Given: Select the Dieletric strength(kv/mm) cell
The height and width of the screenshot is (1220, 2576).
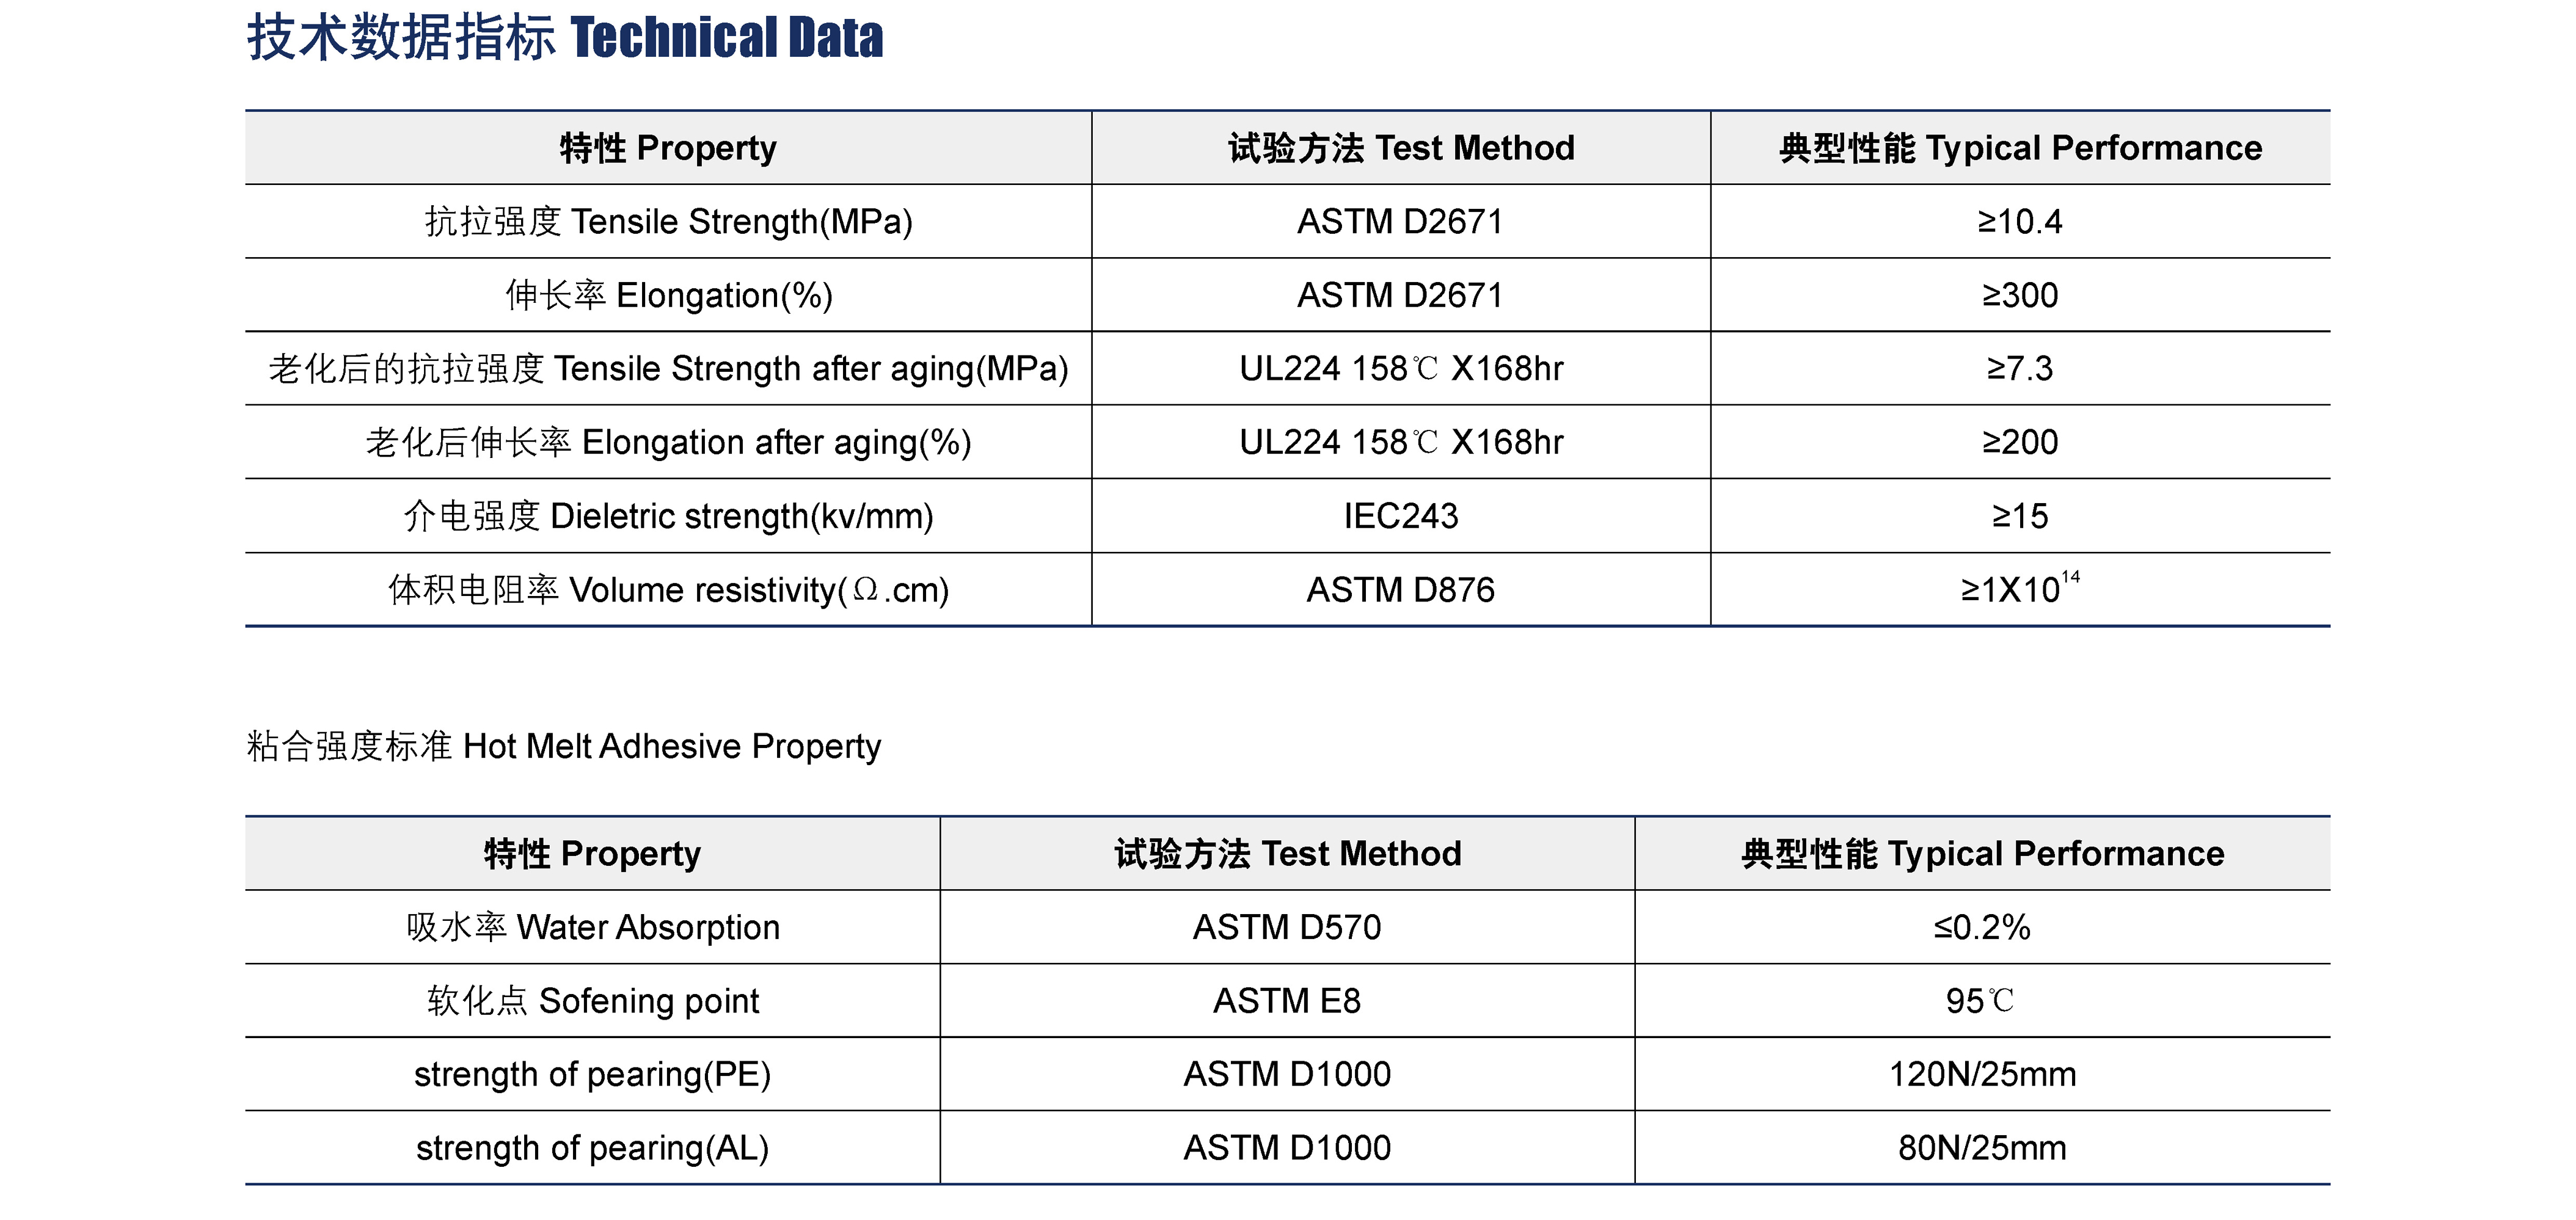Looking at the screenshot, I should (x=668, y=517).
